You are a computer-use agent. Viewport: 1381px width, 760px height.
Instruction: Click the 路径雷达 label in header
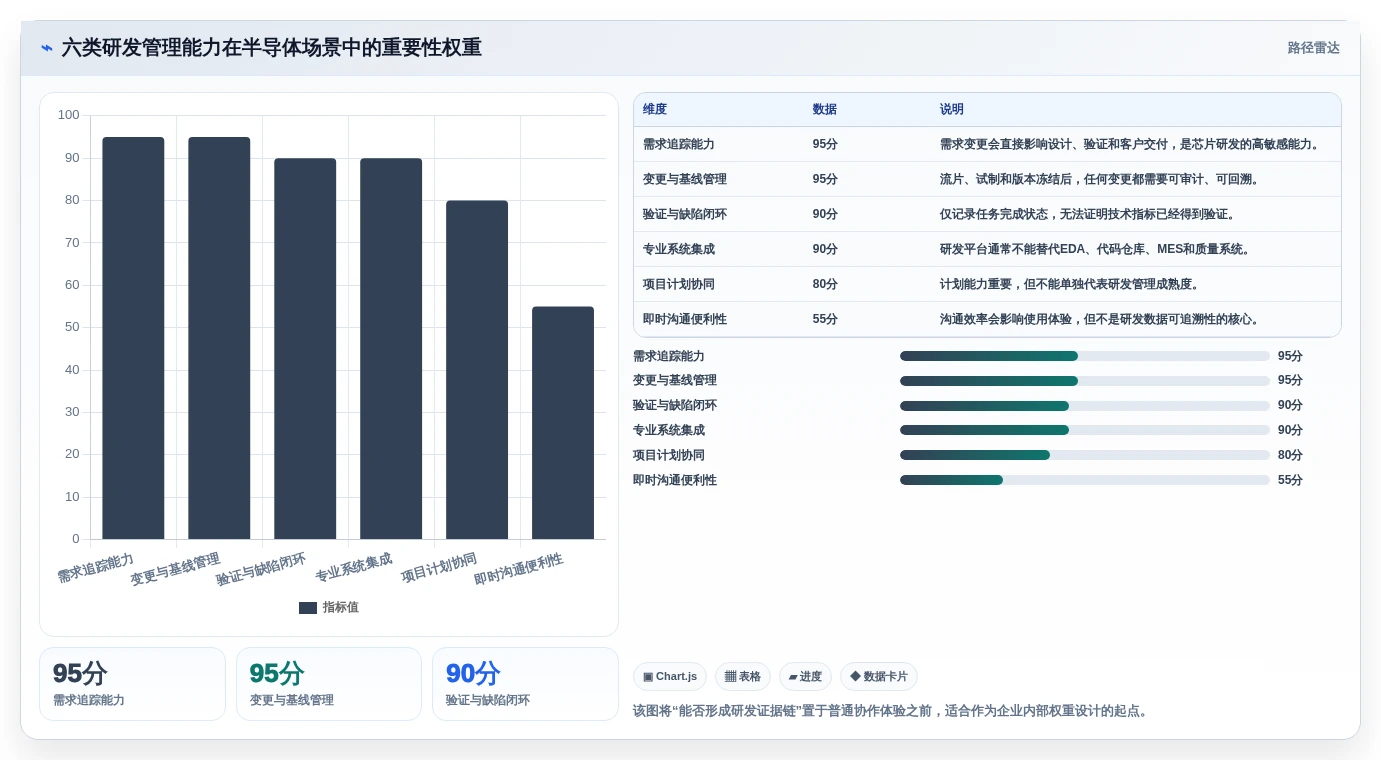(x=1313, y=48)
